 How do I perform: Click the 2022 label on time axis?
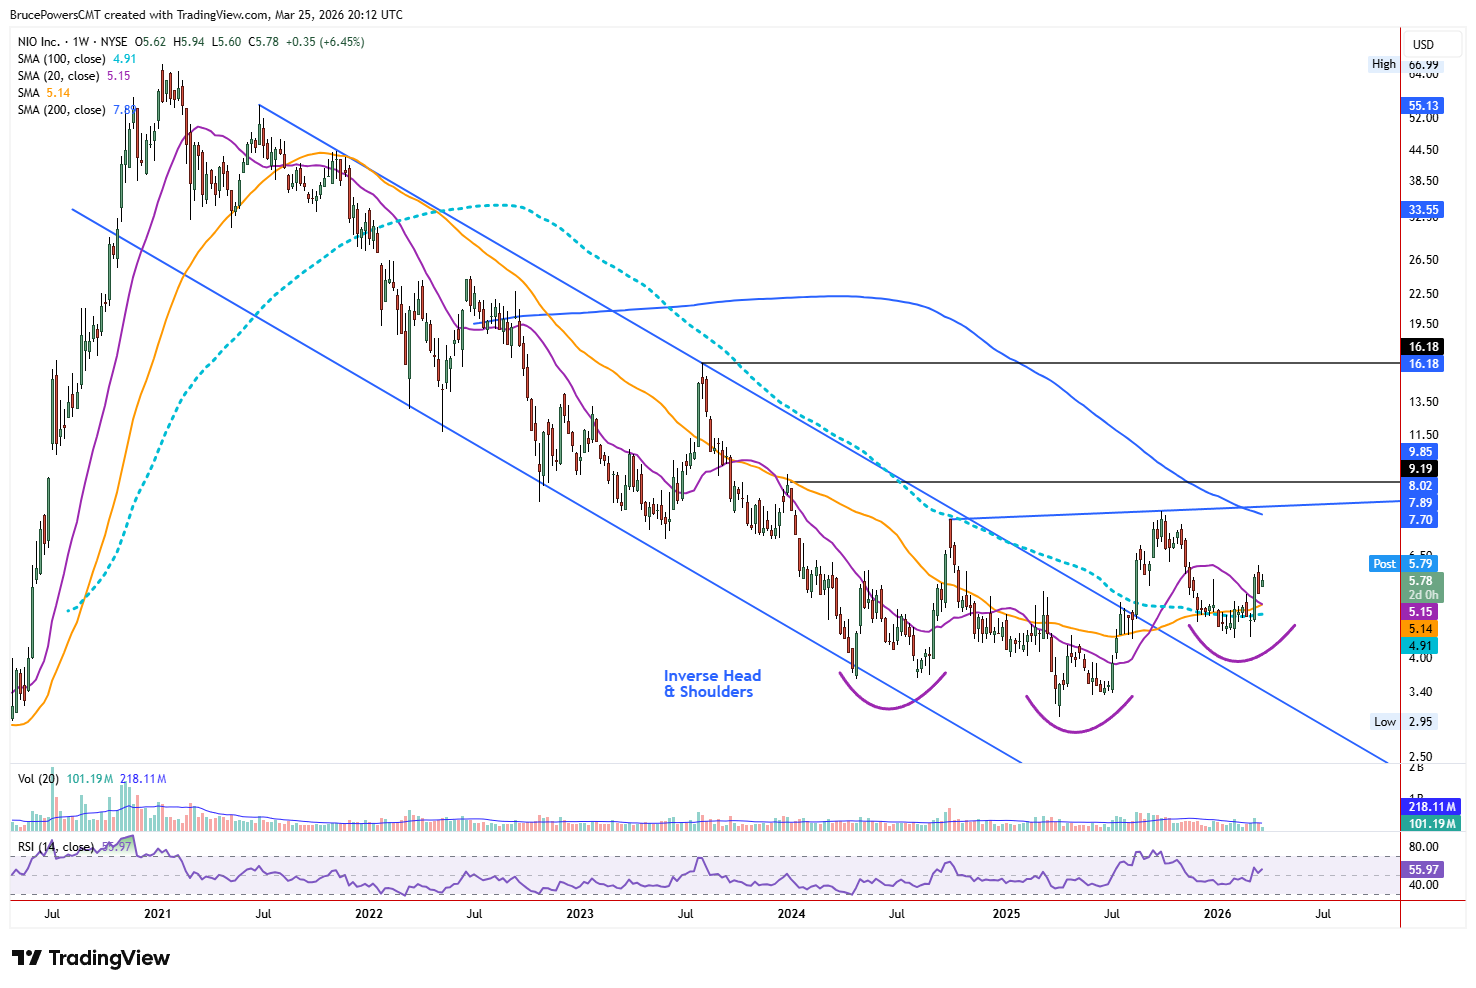tap(369, 914)
